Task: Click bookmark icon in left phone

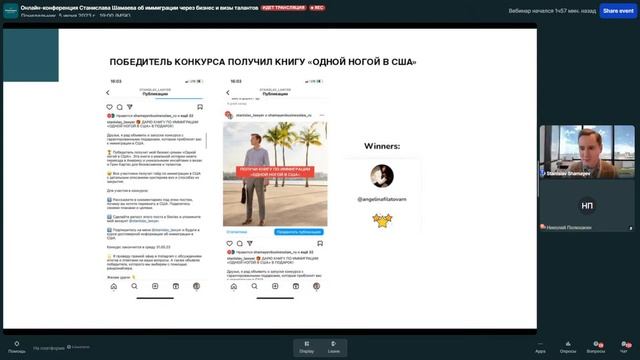Action: [x=200, y=107]
